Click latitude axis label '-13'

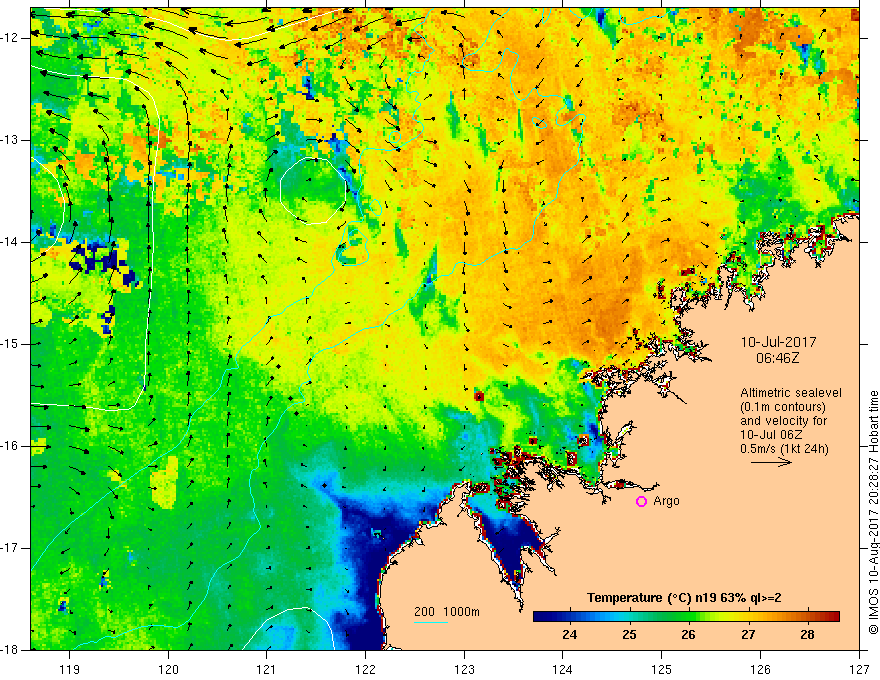(x=11, y=140)
